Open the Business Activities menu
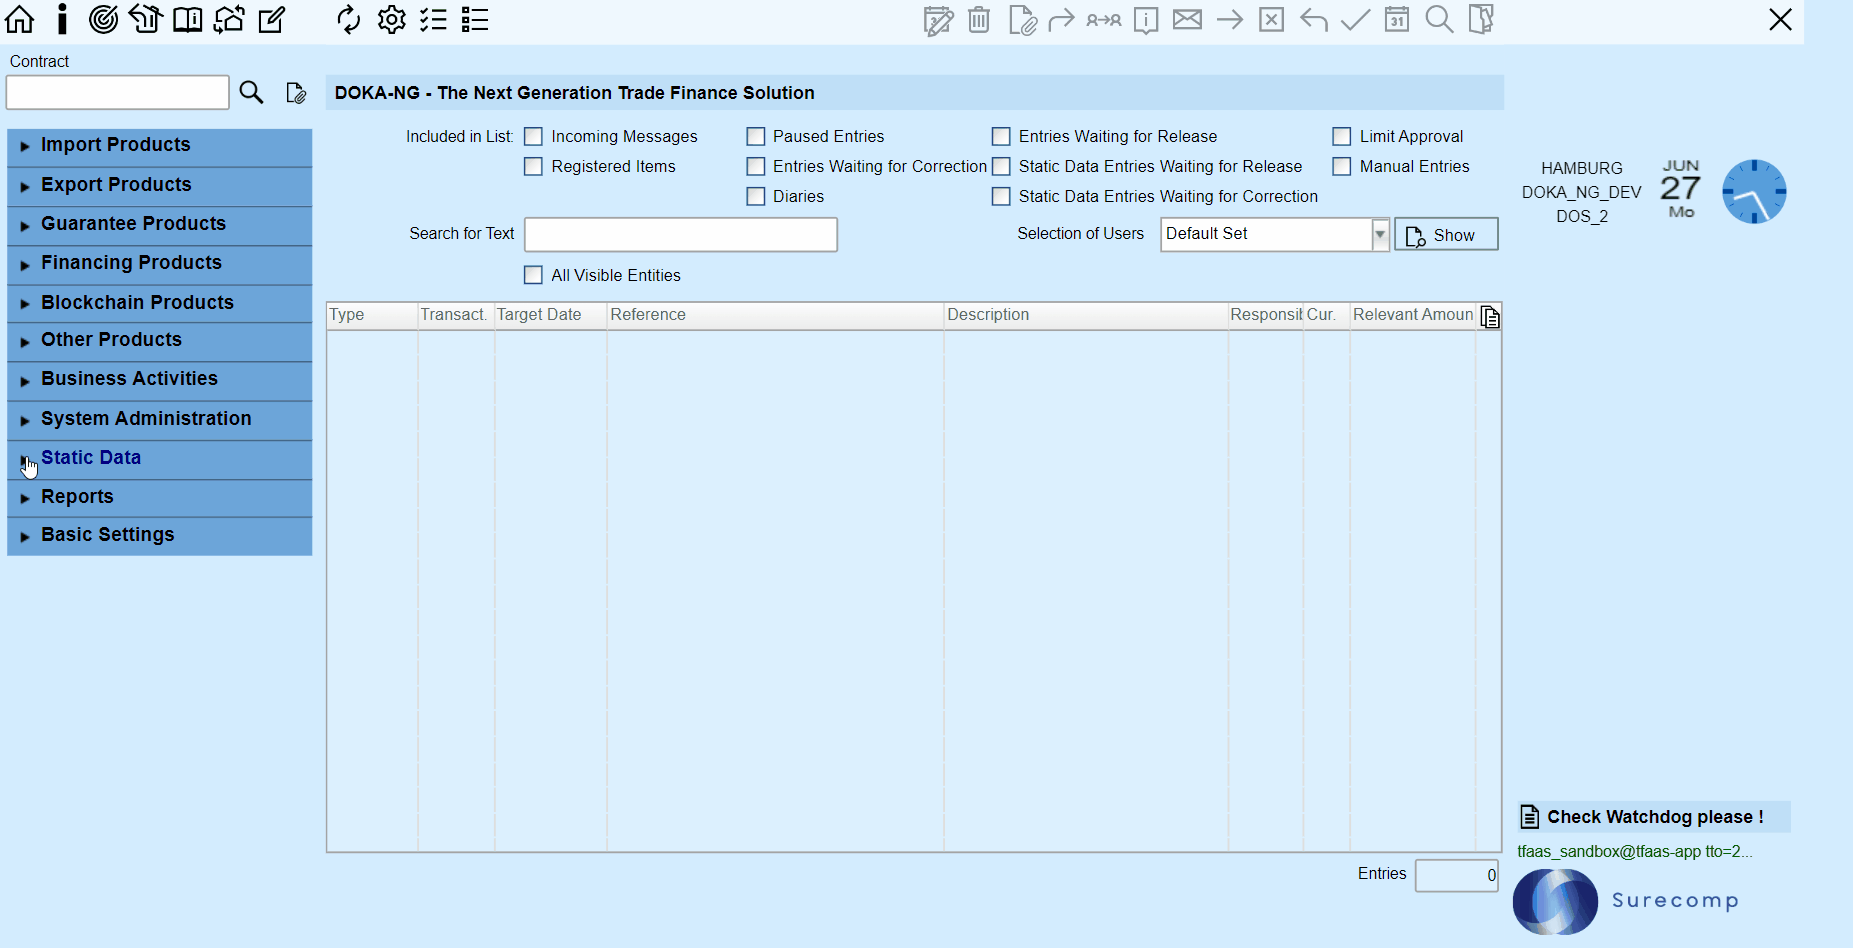Viewport: 1853px width, 948px height. pos(160,380)
